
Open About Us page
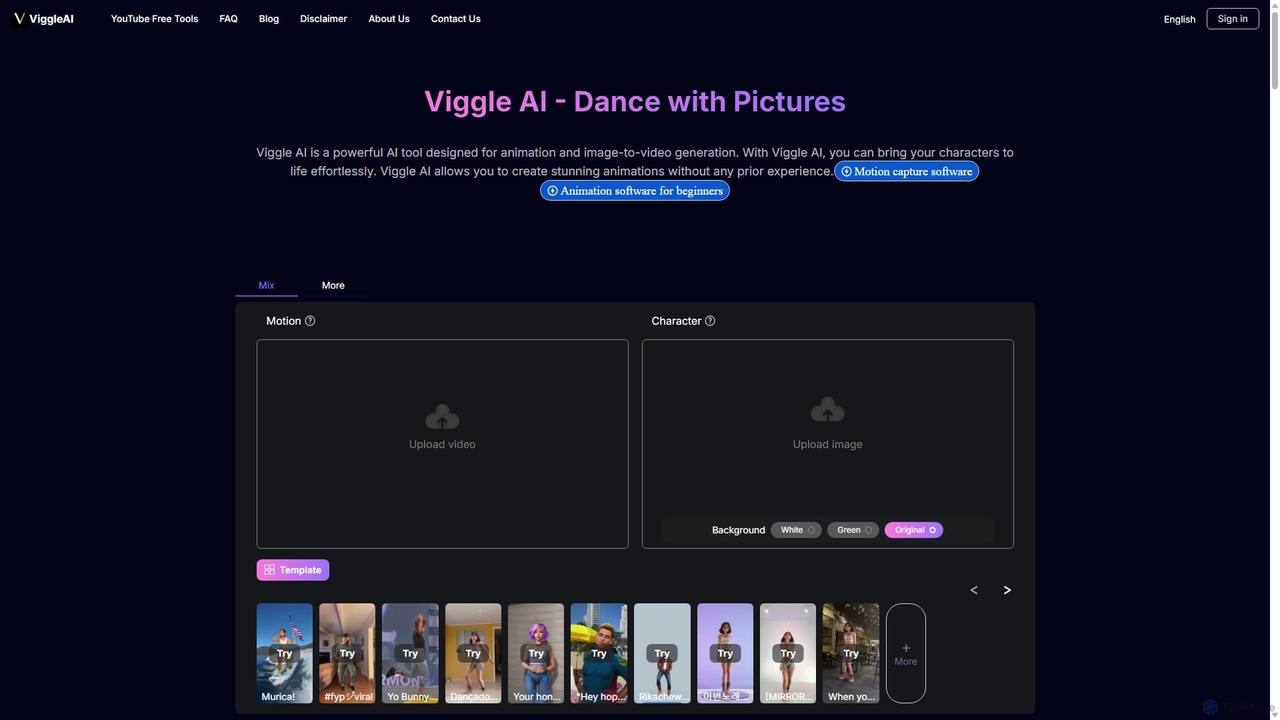click(389, 19)
